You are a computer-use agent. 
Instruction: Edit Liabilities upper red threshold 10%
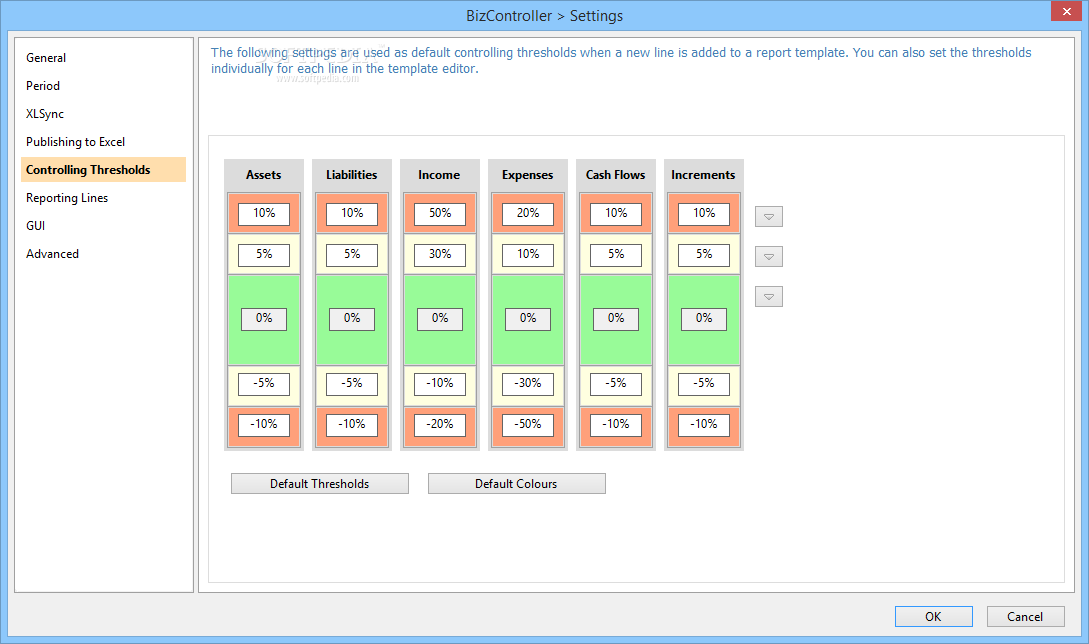tap(352, 214)
